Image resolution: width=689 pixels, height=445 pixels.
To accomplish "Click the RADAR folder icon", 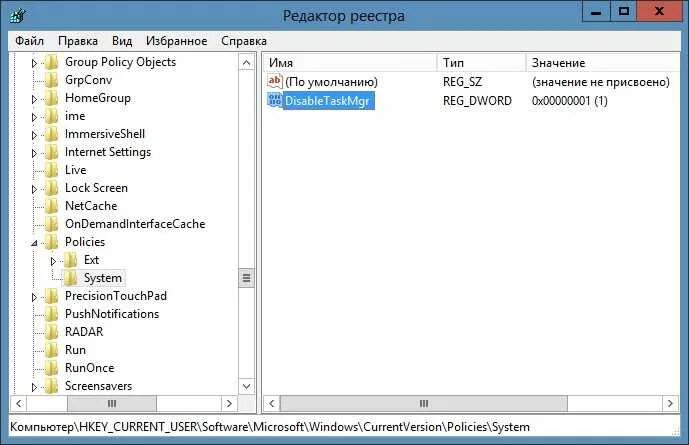I will pos(52,332).
